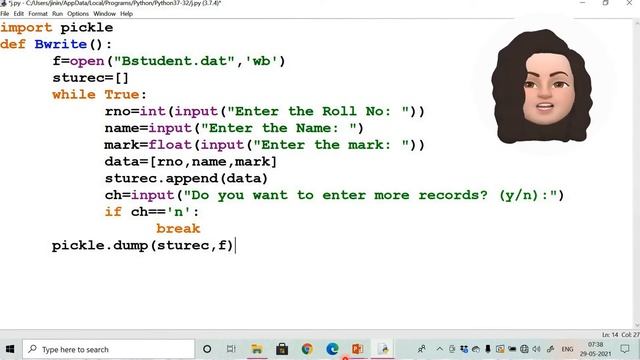Screen dimensions: 640x360
Task: Click the 'Ln: 14' status indicator
Action: (610, 335)
